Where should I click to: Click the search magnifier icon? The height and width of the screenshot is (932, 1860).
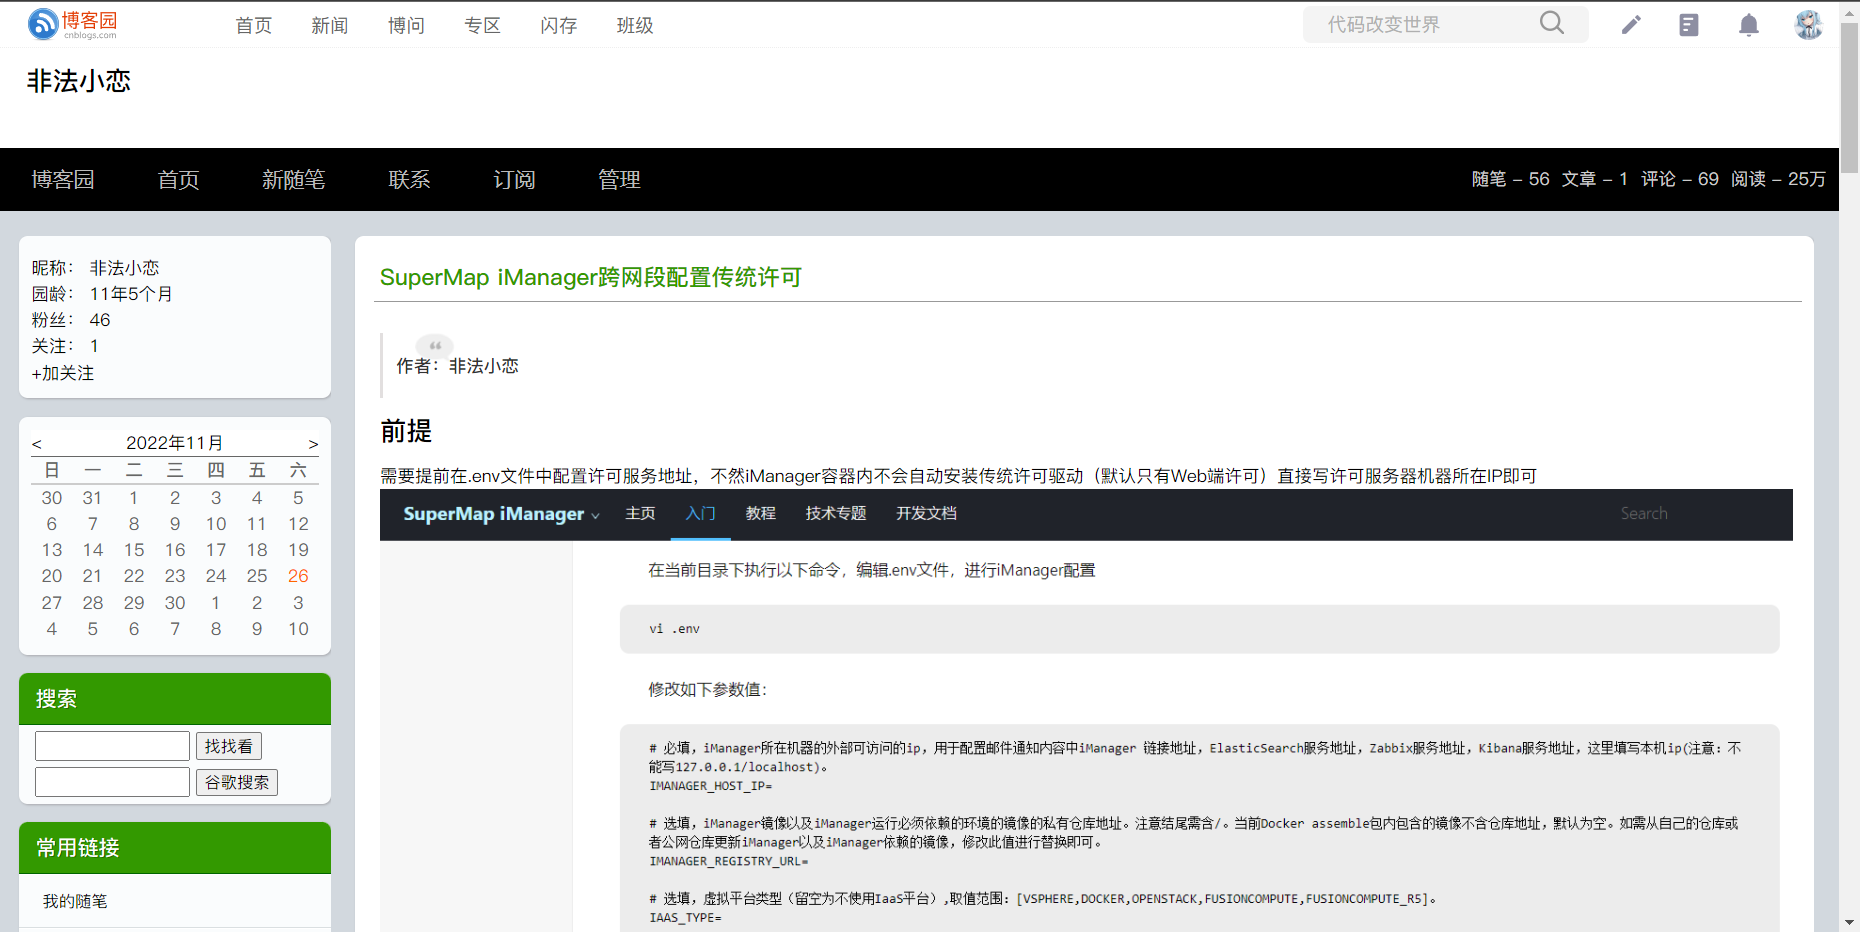click(1551, 23)
